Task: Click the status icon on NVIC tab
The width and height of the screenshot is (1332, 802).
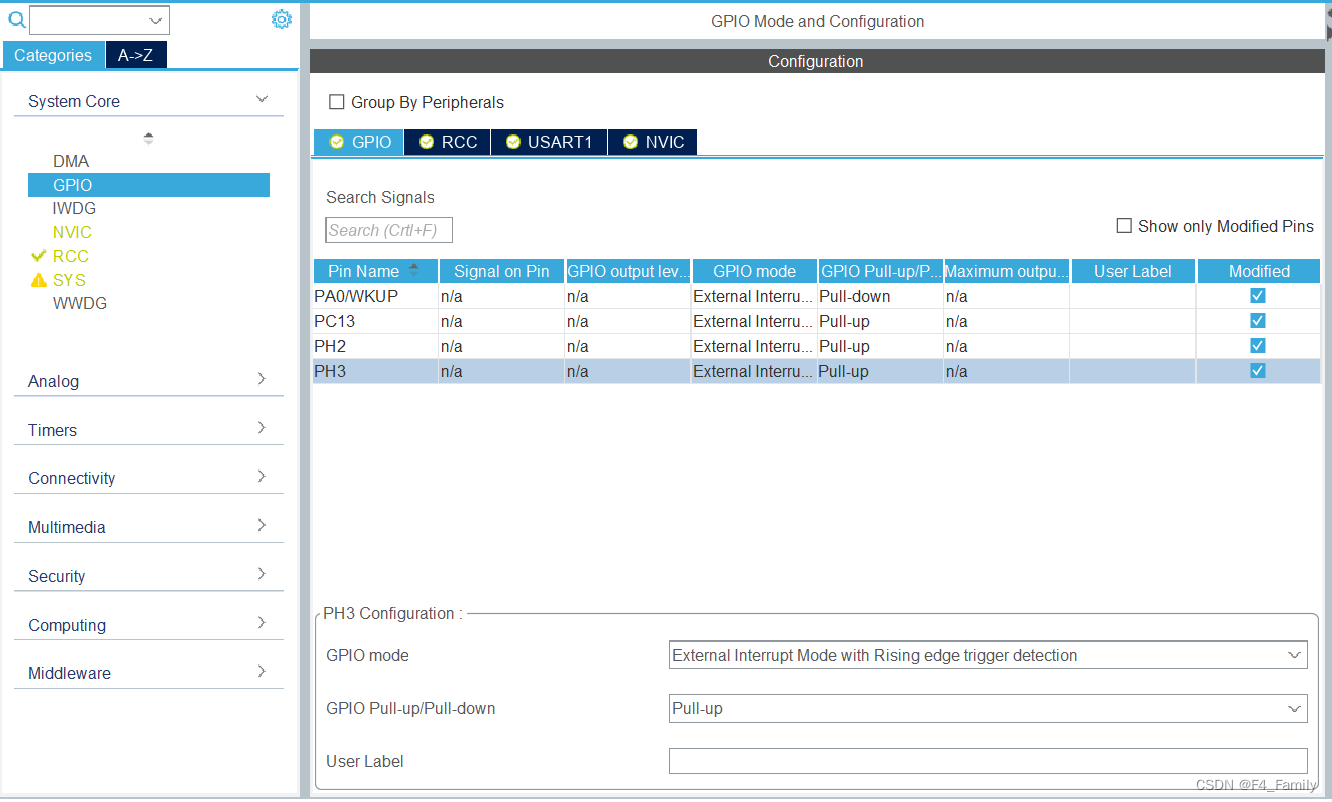Action: tap(630, 142)
